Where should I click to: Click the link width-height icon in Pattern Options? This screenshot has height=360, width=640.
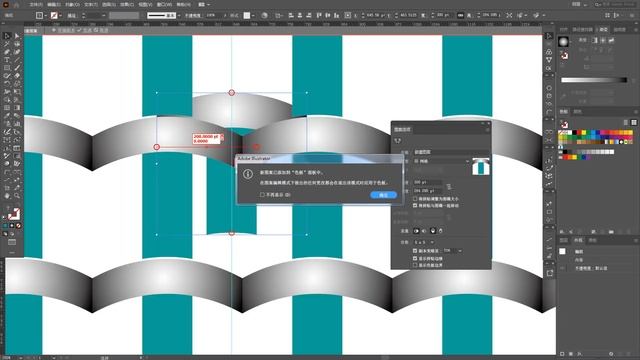[449, 187]
